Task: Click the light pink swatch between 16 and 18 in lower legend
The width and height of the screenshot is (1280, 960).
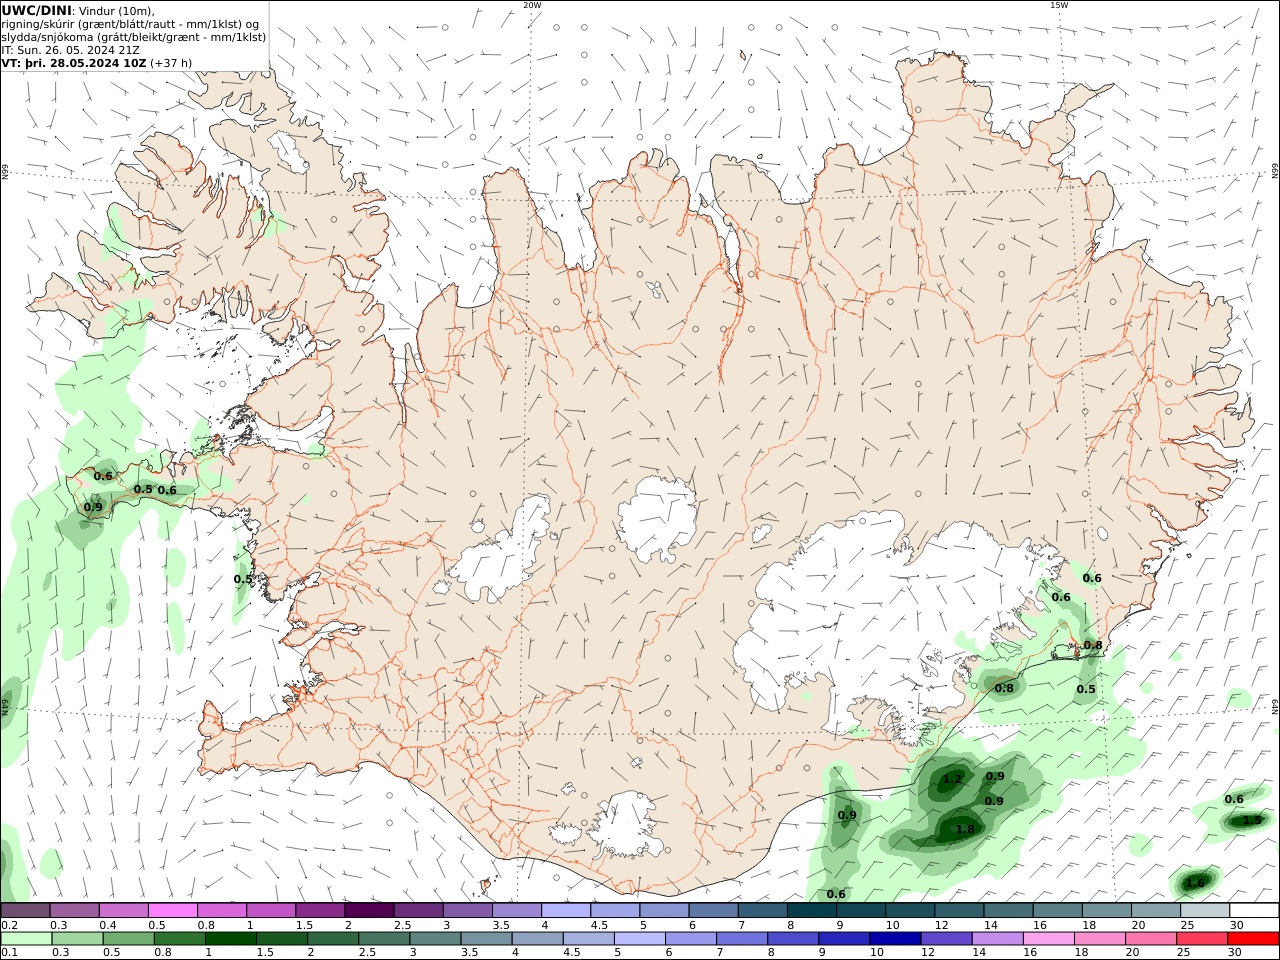Action: point(1049,939)
